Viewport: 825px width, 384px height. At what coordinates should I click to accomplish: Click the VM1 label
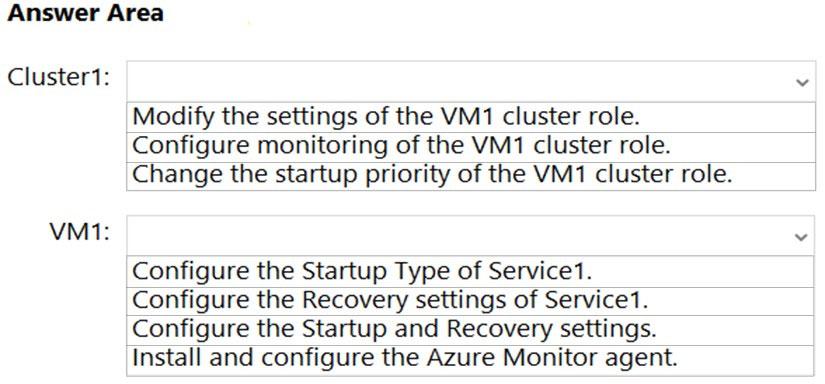click(x=80, y=232)
